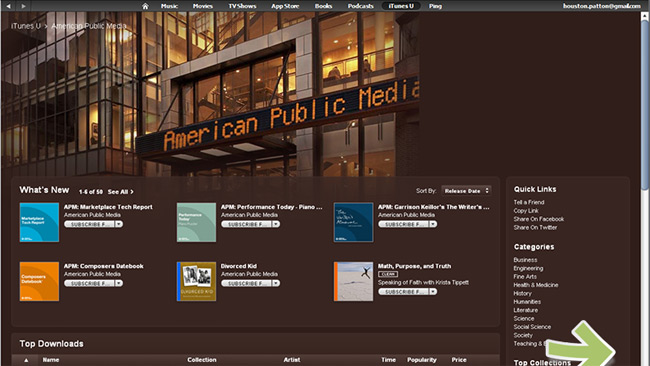Sort Top Downloads by Collection column

coord(202,360)
